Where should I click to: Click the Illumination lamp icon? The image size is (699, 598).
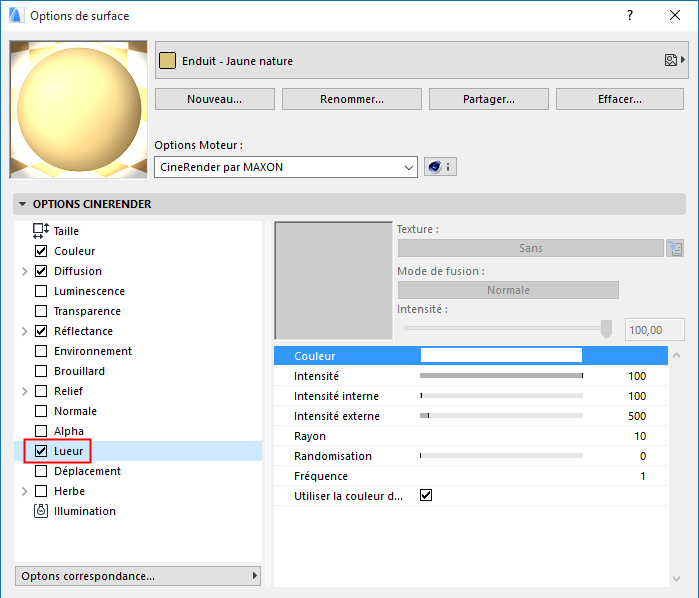coord(41,511)
